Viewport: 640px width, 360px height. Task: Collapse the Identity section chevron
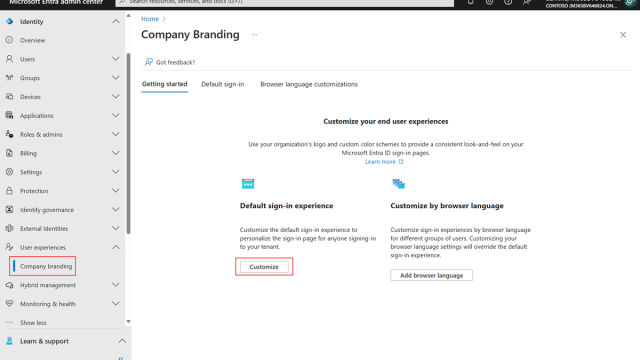116,21
